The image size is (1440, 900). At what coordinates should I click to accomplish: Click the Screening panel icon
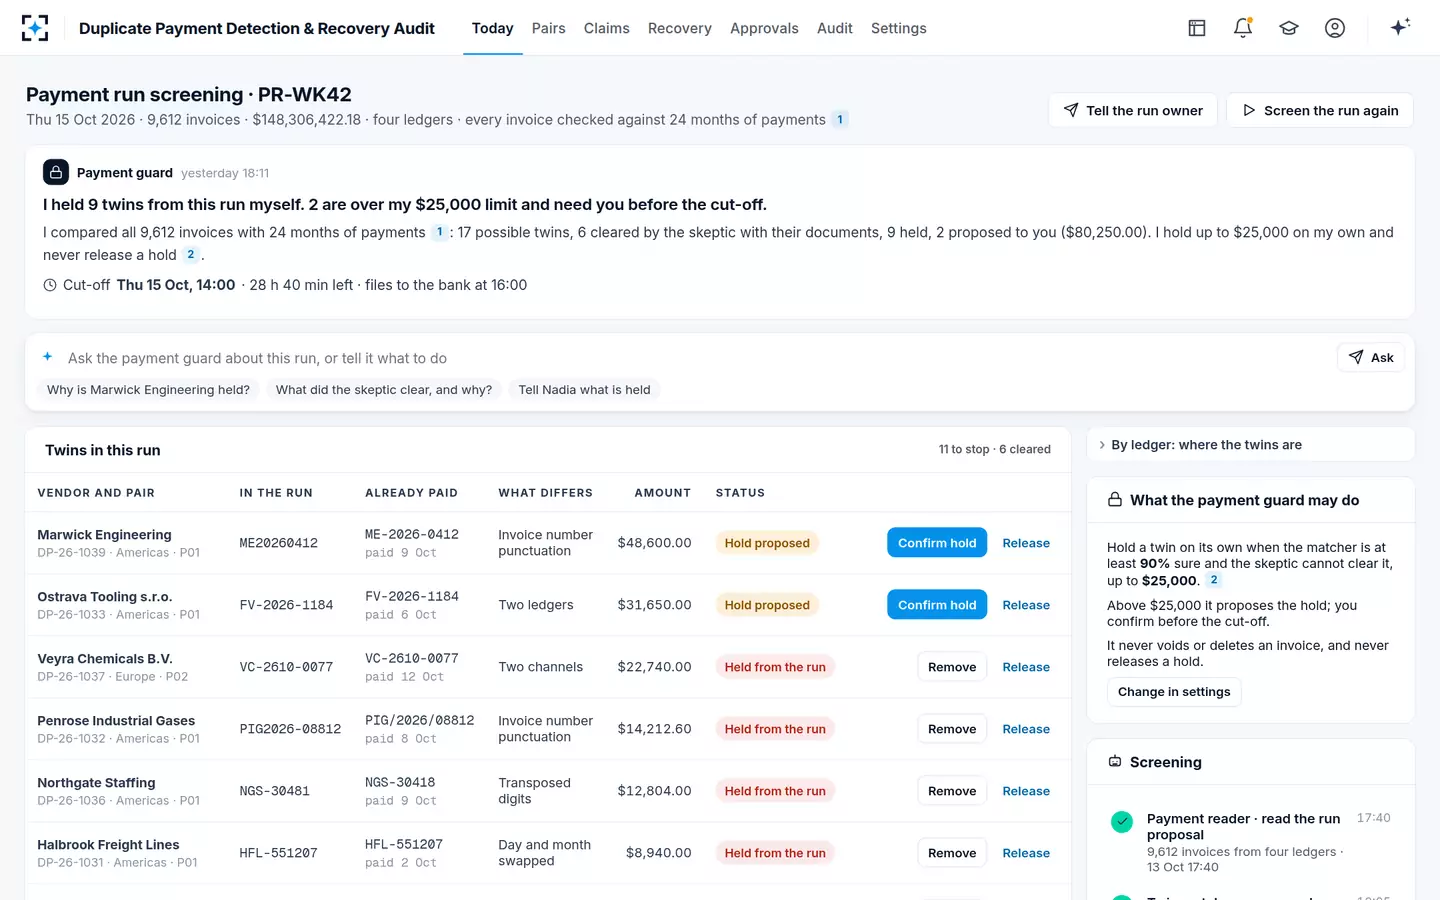pos(1115,762)
